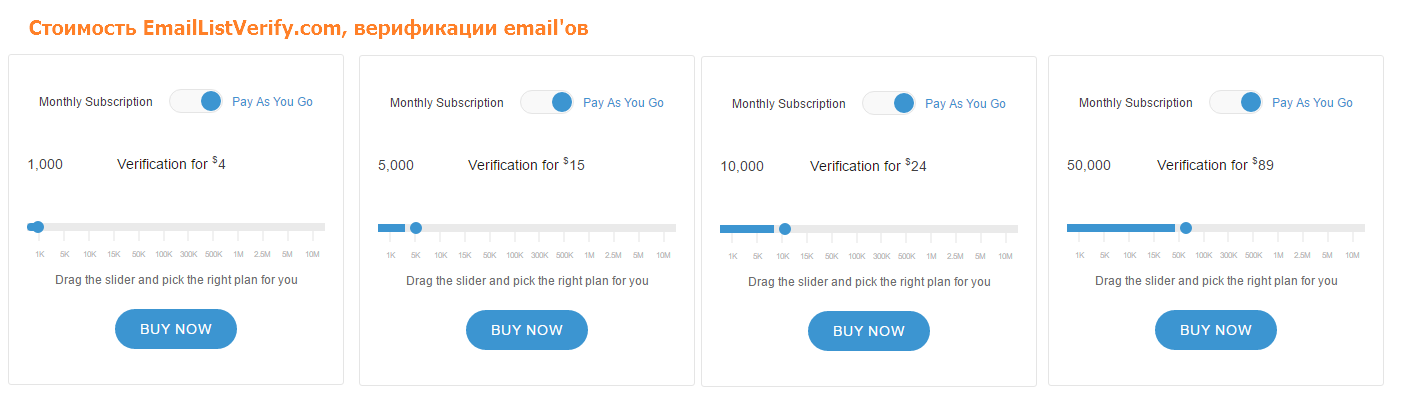
Task: Click the slider handle in the $15 card
Action: [x=416, y=228]
